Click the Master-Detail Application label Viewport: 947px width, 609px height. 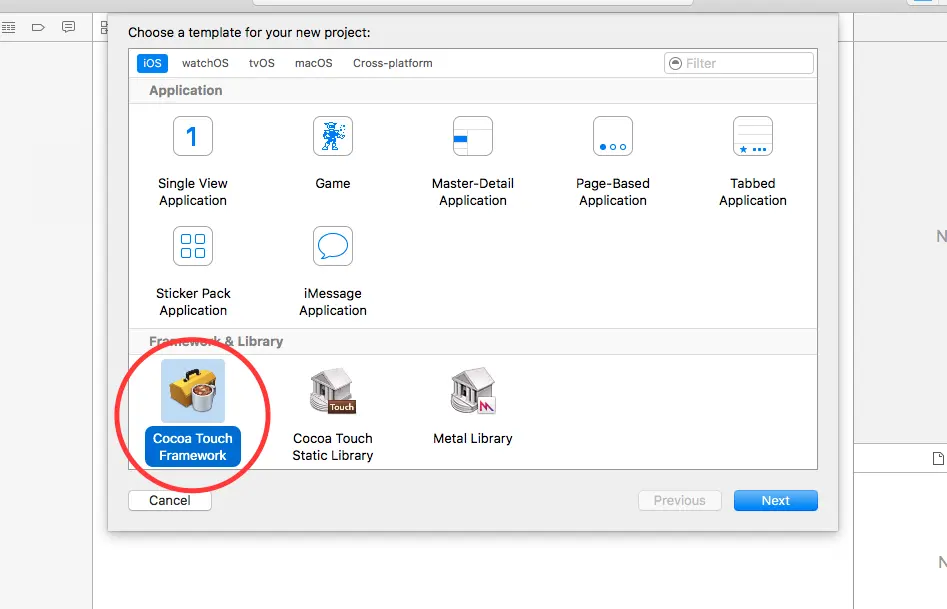coord(473,192)
